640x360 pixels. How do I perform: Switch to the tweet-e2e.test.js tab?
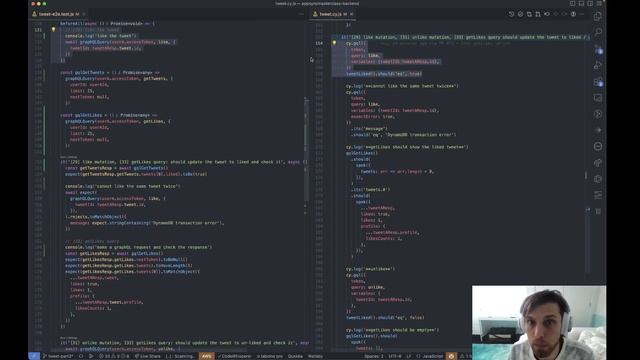[56, 14]
